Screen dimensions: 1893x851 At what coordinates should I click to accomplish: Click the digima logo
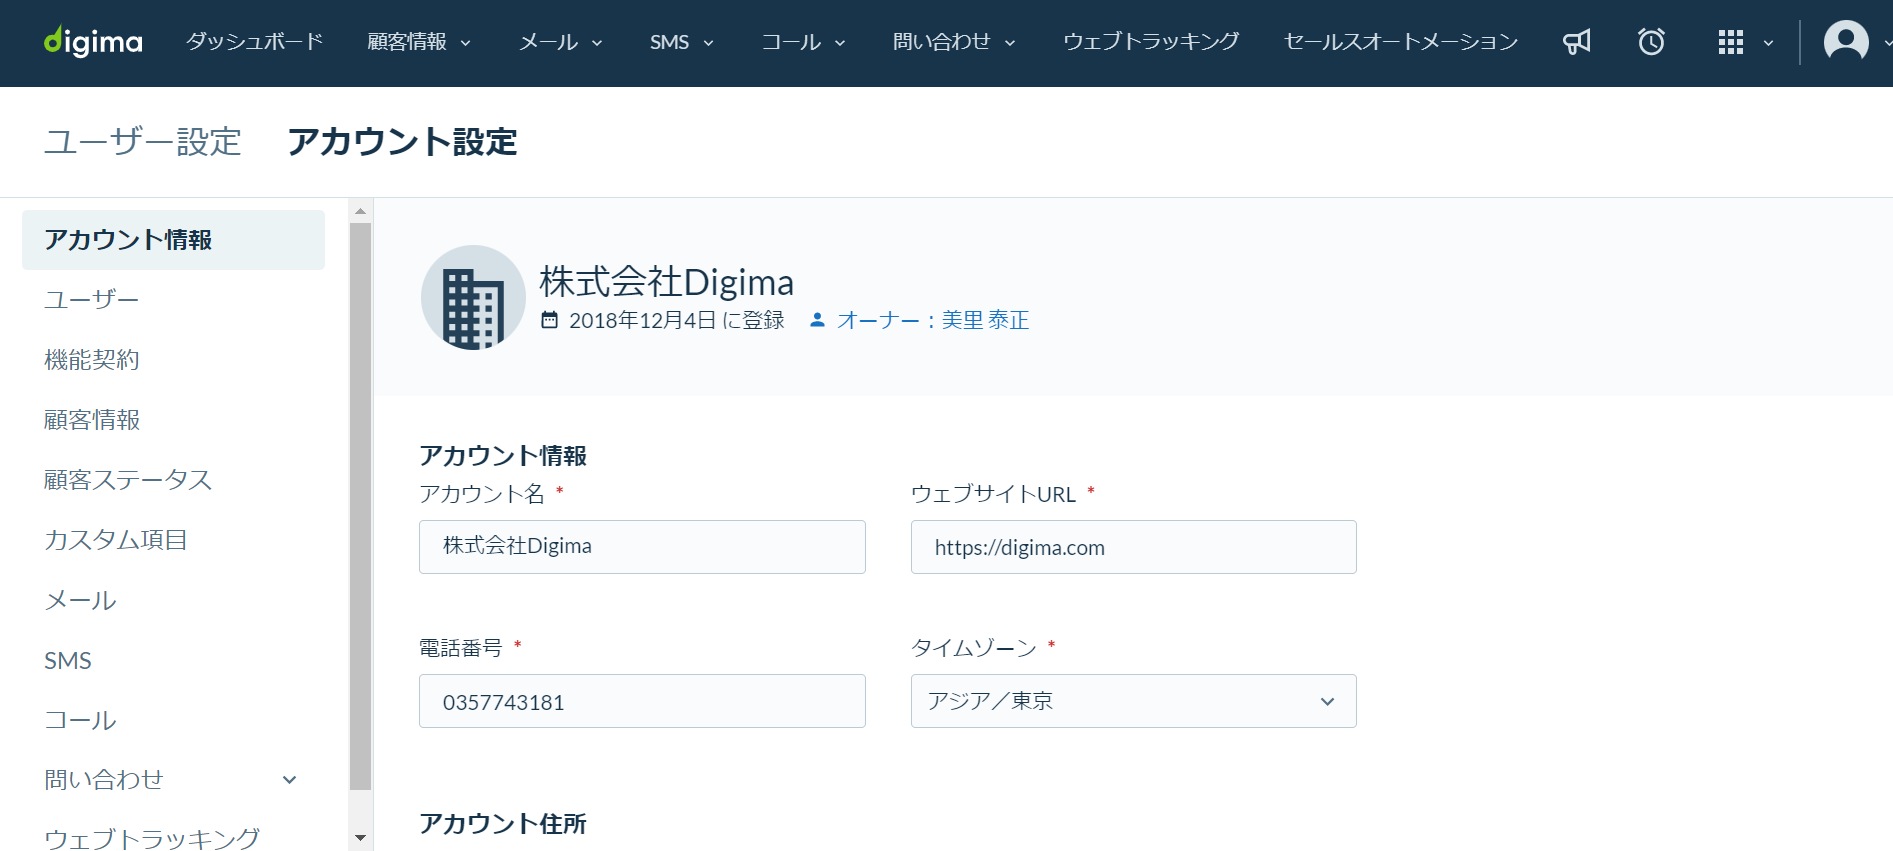pos(93,42)
